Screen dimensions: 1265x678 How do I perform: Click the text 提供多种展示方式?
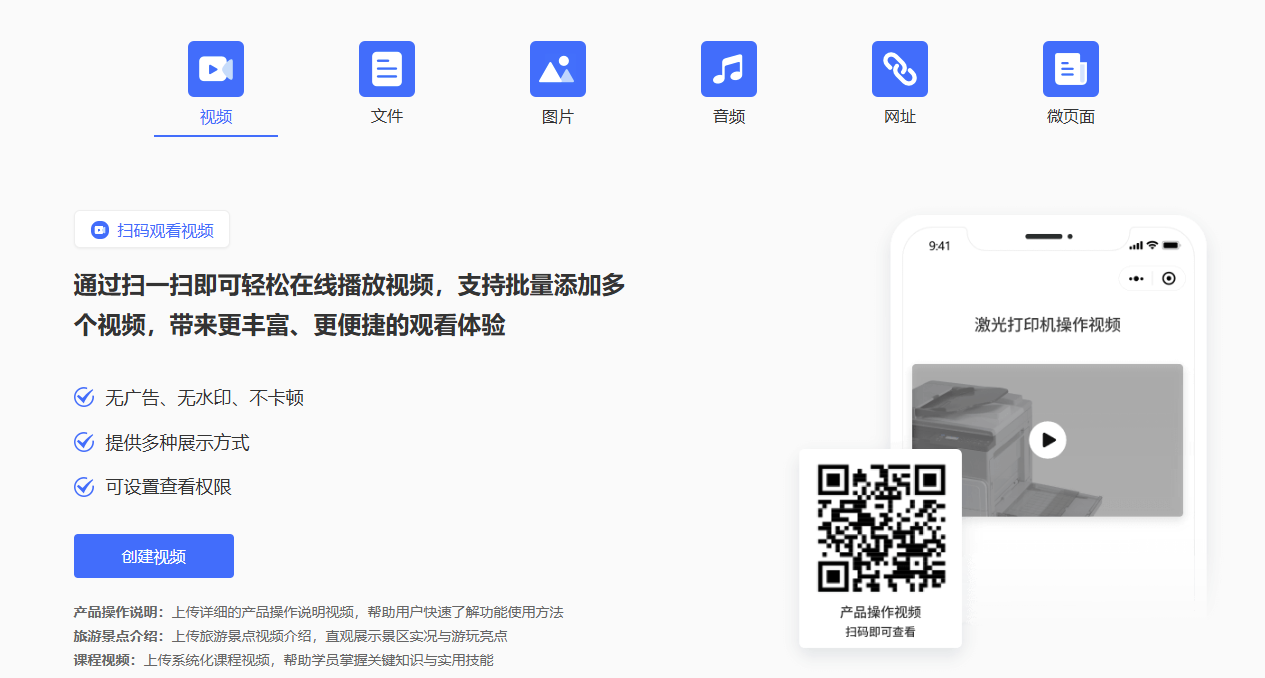pos(178,442)
